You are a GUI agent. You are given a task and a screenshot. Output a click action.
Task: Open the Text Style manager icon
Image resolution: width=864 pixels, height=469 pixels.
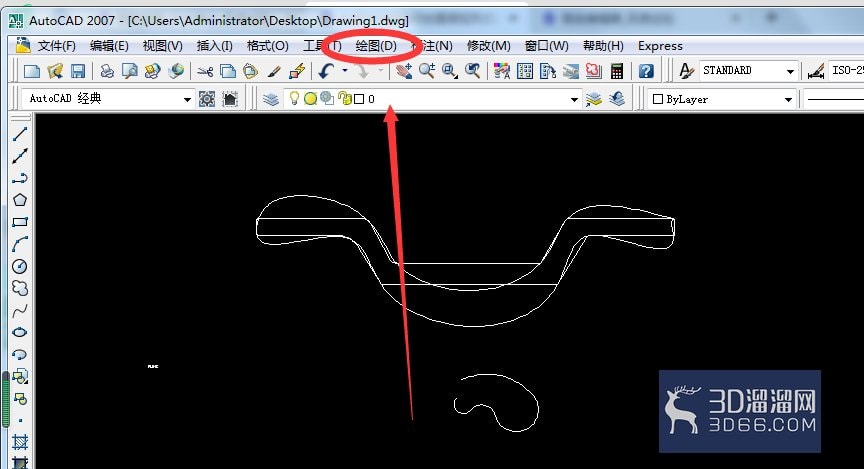685,71
